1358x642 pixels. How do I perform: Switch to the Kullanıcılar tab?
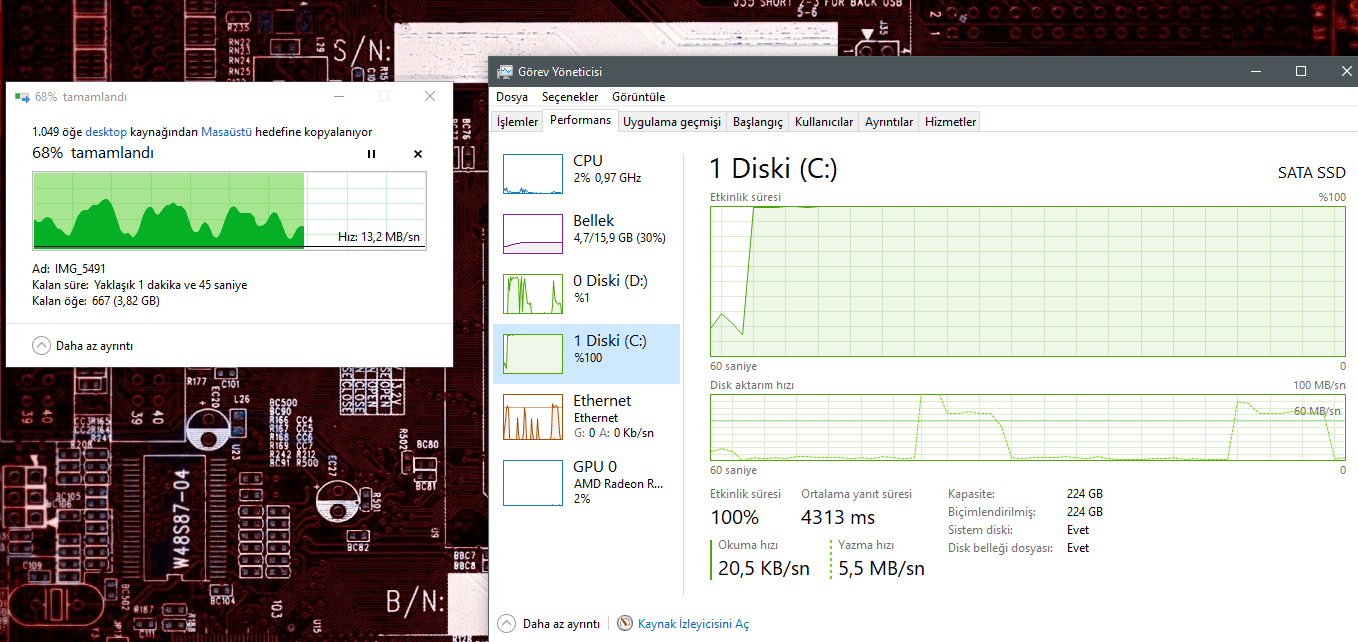[x=824, y=122]
